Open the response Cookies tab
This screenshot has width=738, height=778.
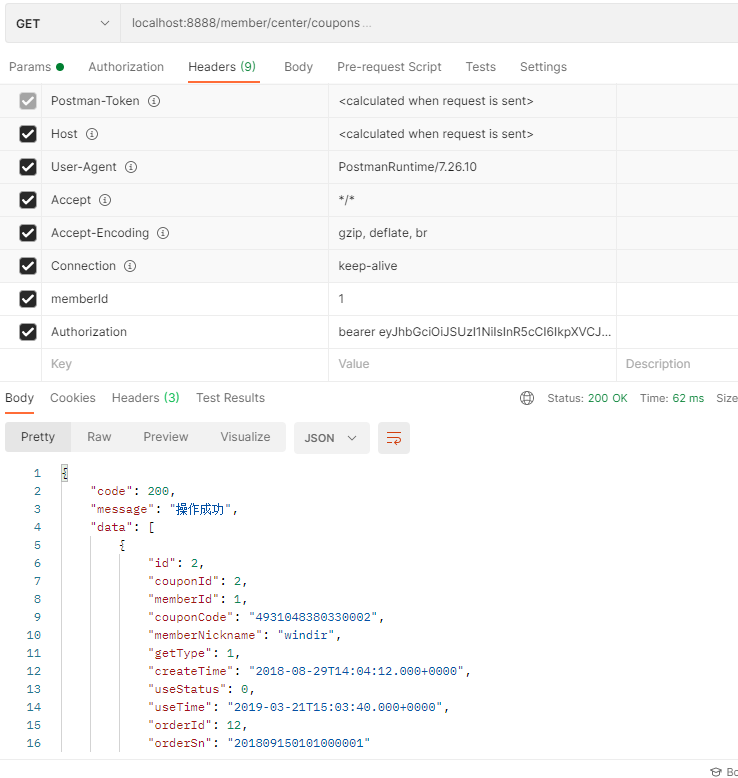(x=72, y=398)
